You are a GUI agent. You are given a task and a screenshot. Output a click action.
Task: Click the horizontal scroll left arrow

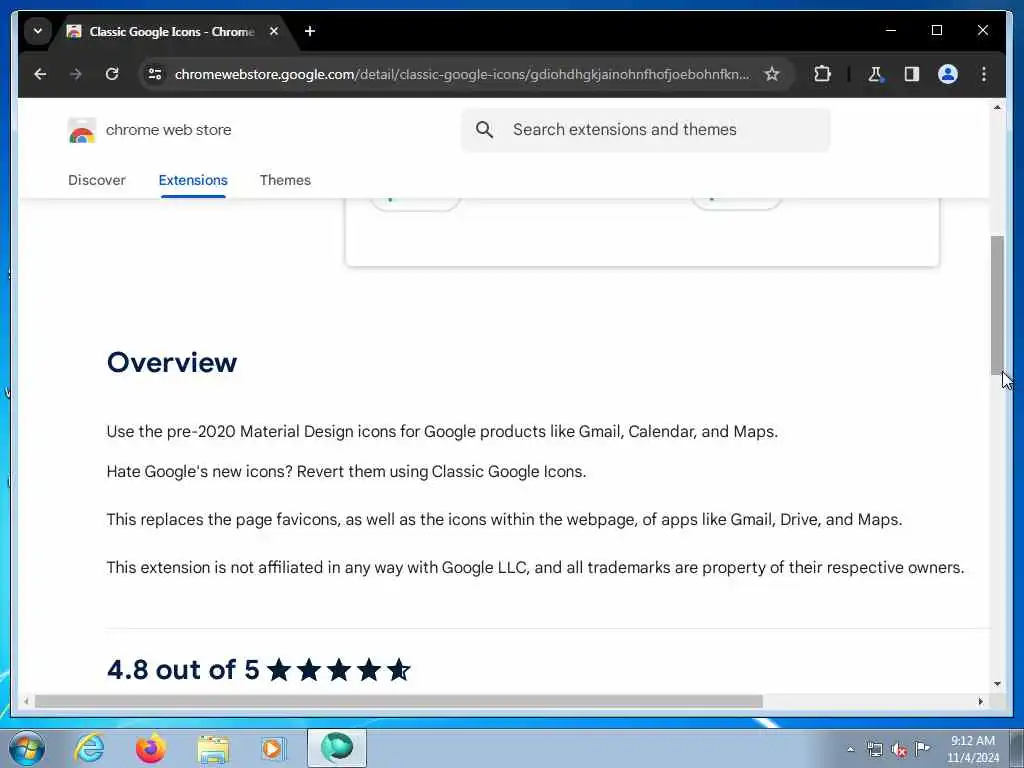[x=26, y=701]
